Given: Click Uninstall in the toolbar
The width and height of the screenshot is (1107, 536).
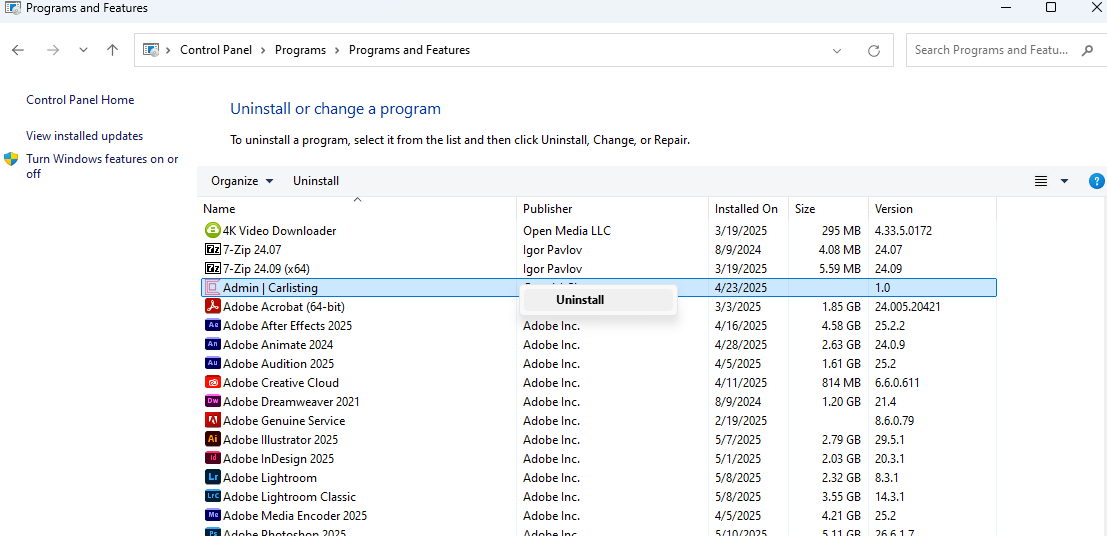Looking at the screenshot, I should click(x=316, y=181).
